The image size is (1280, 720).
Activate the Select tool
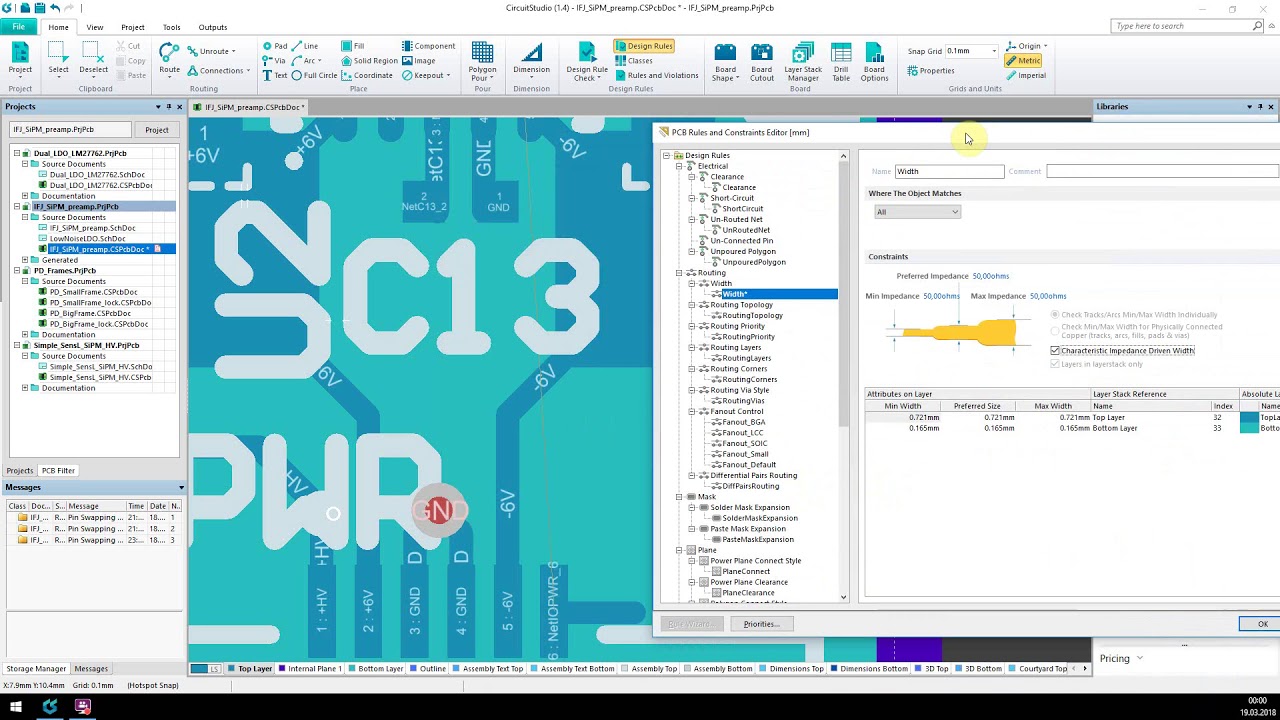[59, 58]
